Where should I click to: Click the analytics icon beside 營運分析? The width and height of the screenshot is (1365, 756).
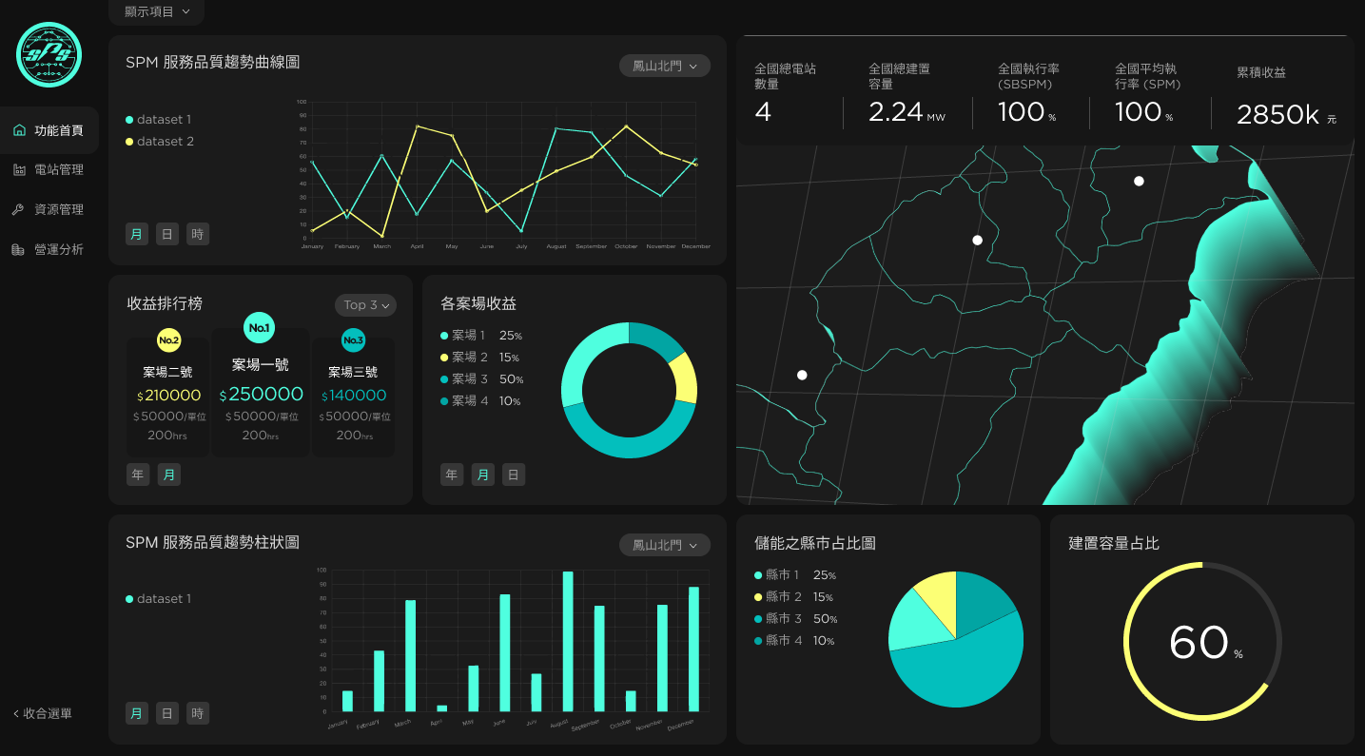click(x=18, y=250)
